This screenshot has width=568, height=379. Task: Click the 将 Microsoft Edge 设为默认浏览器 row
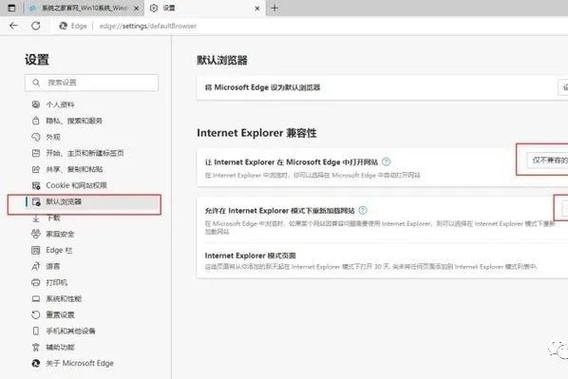tap(382, 87)
